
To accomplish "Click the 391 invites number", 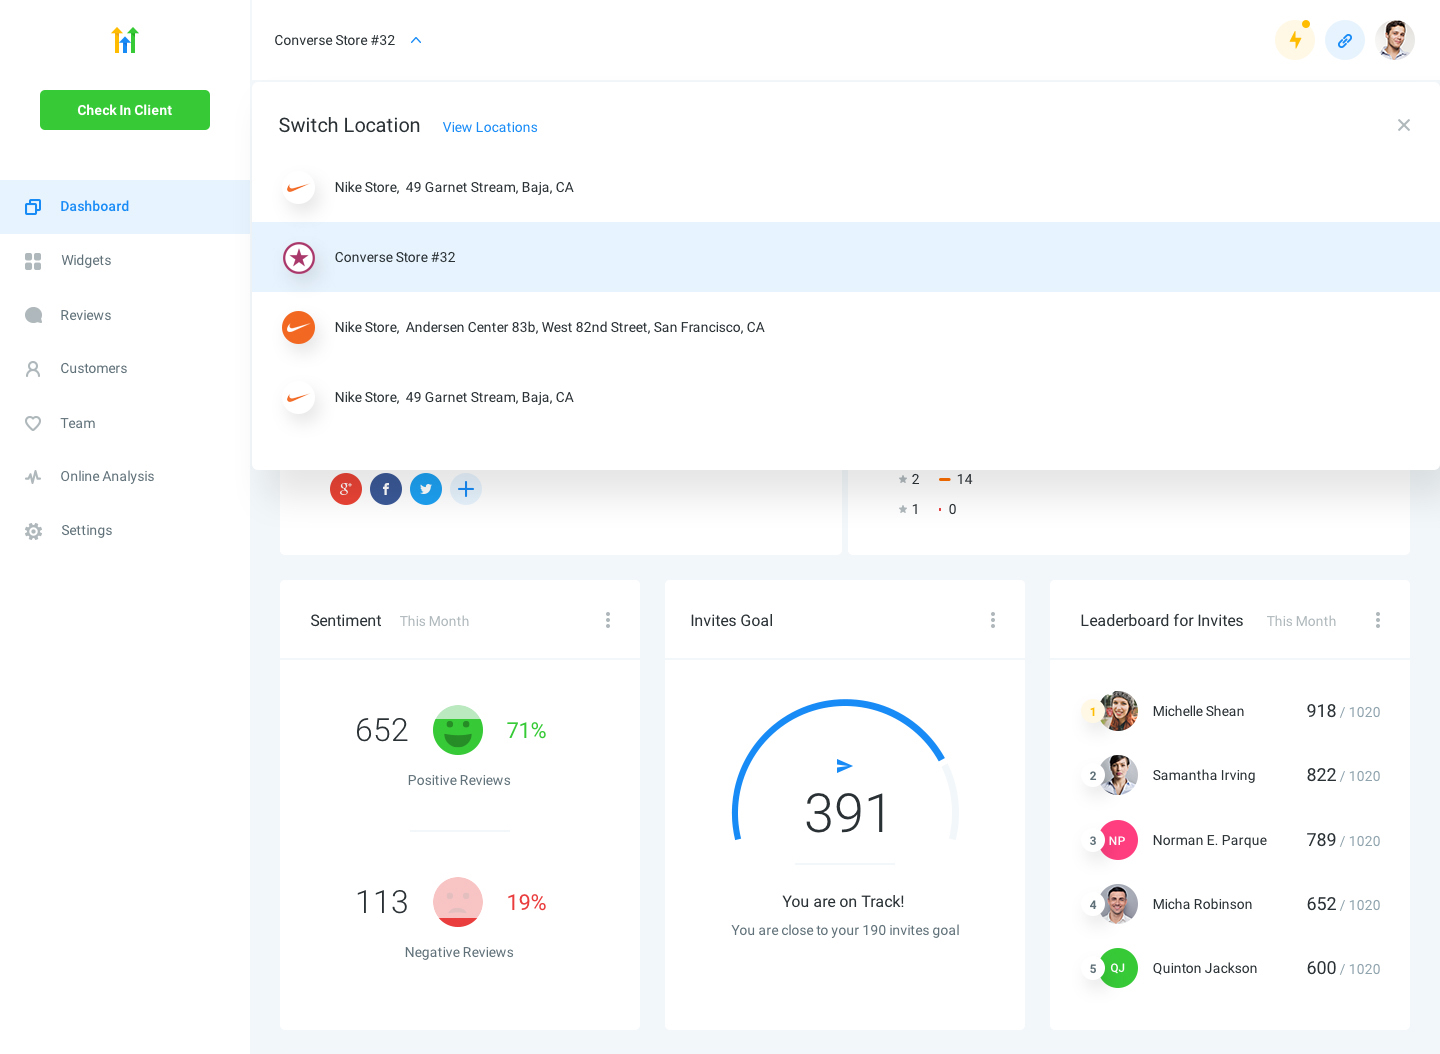I will coord(846,813).
